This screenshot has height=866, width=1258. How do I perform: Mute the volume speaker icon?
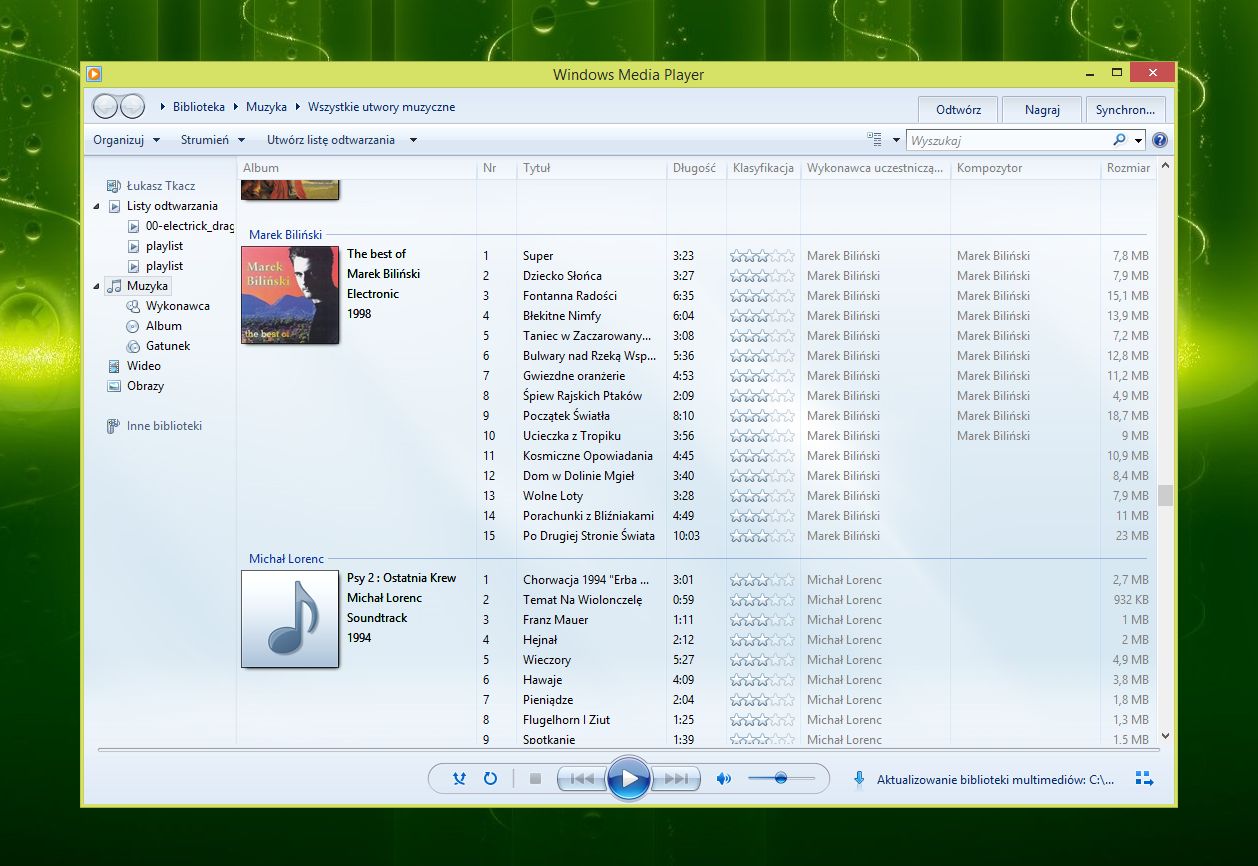[724, 778]
